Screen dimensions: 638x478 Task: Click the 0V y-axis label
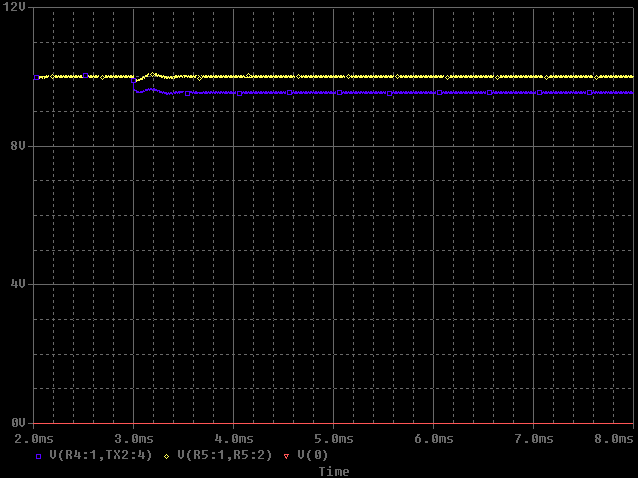[x=17, y=423]
